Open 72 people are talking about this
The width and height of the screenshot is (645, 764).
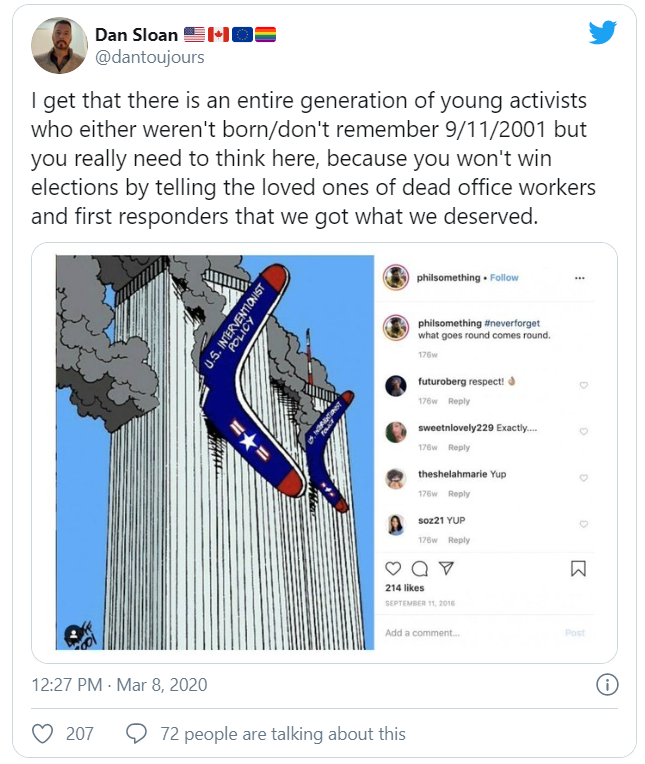click(282, 734)
